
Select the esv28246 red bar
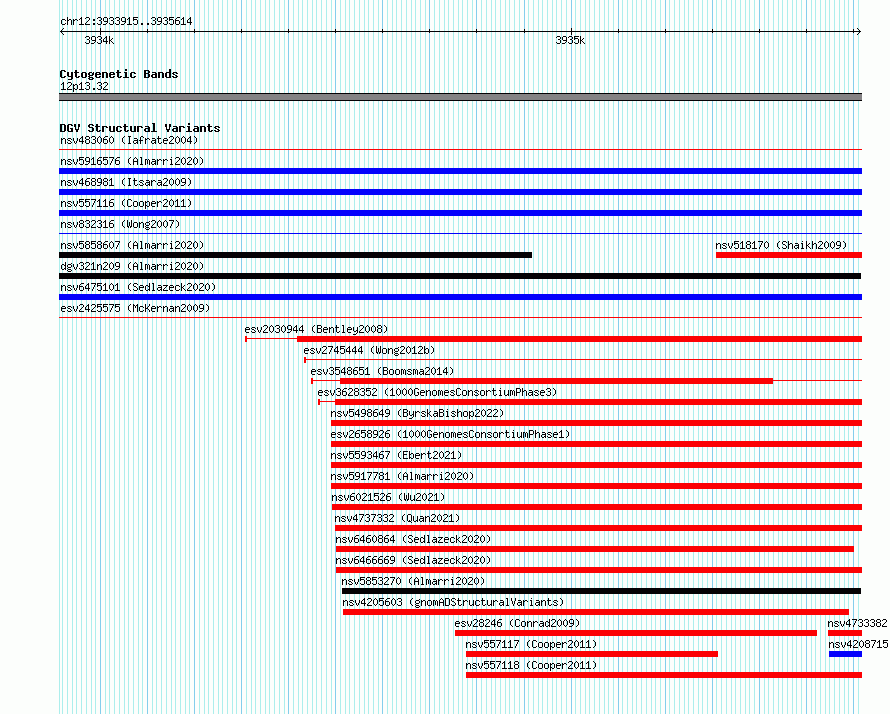[x=636, y=633]
